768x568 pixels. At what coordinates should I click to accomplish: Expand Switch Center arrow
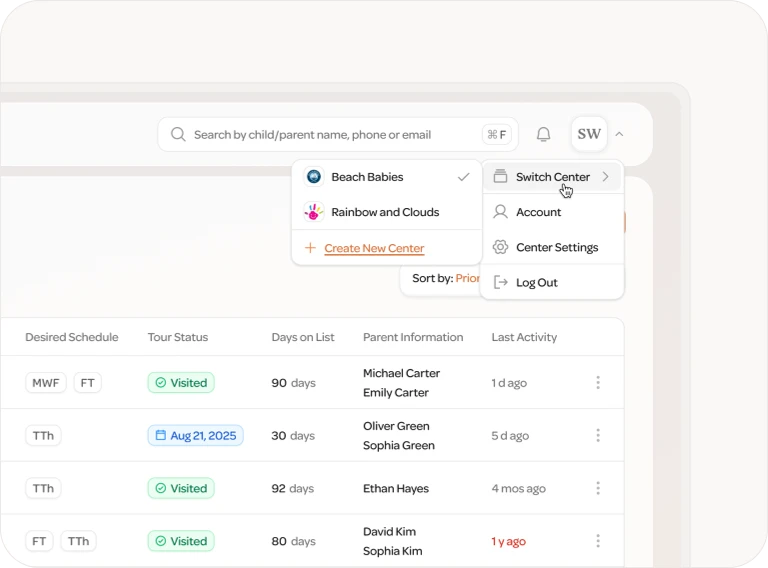(606, 177)
